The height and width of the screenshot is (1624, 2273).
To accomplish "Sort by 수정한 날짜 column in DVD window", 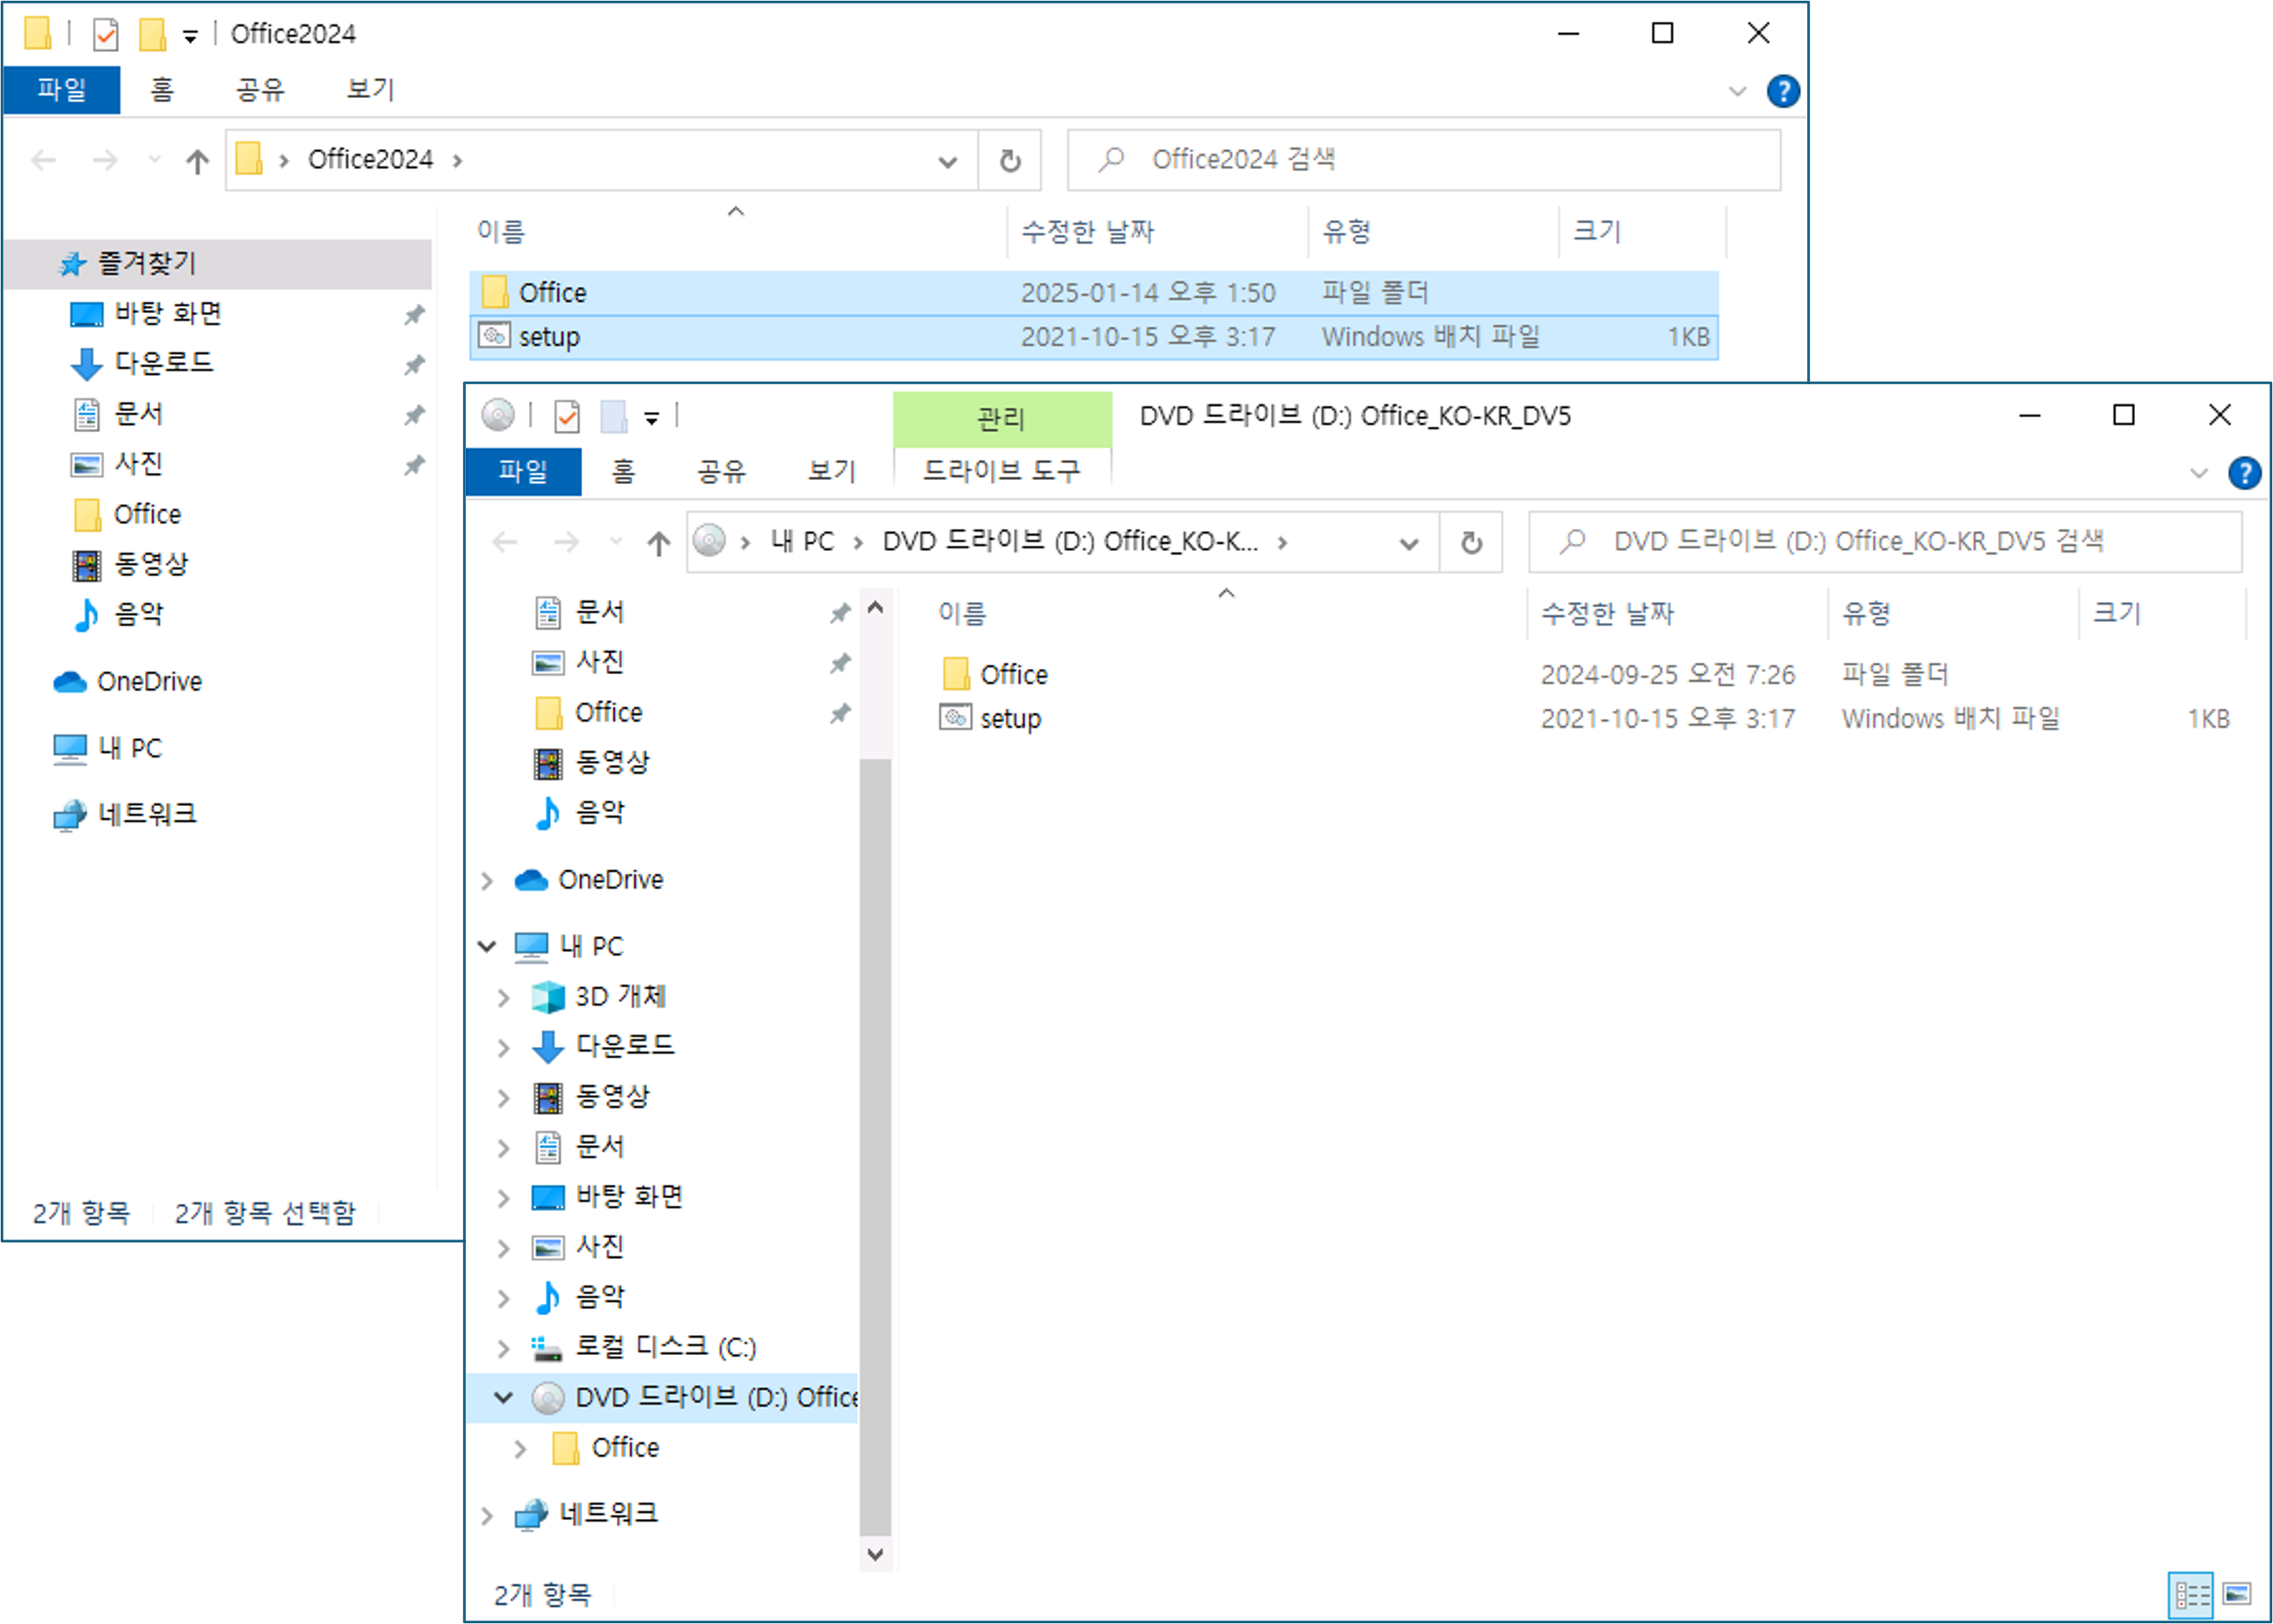I will point(1607,614).
